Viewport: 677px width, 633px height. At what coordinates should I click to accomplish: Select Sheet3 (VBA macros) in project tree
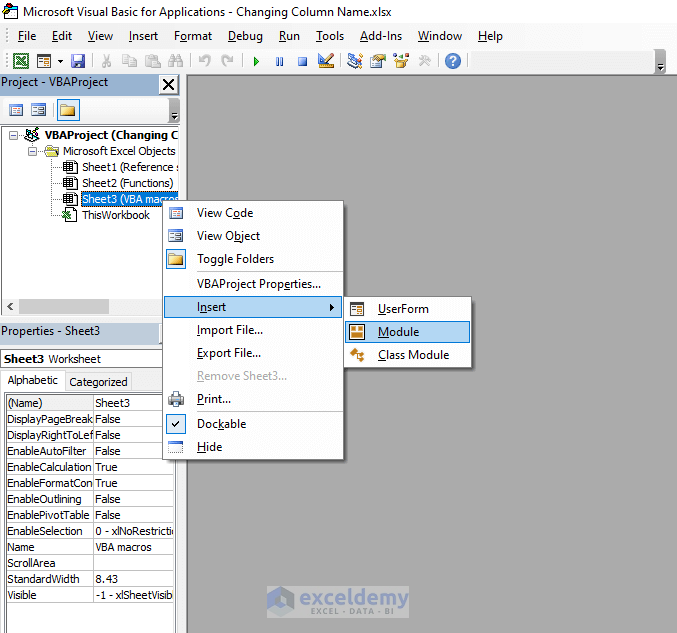(x=130, y=199)
